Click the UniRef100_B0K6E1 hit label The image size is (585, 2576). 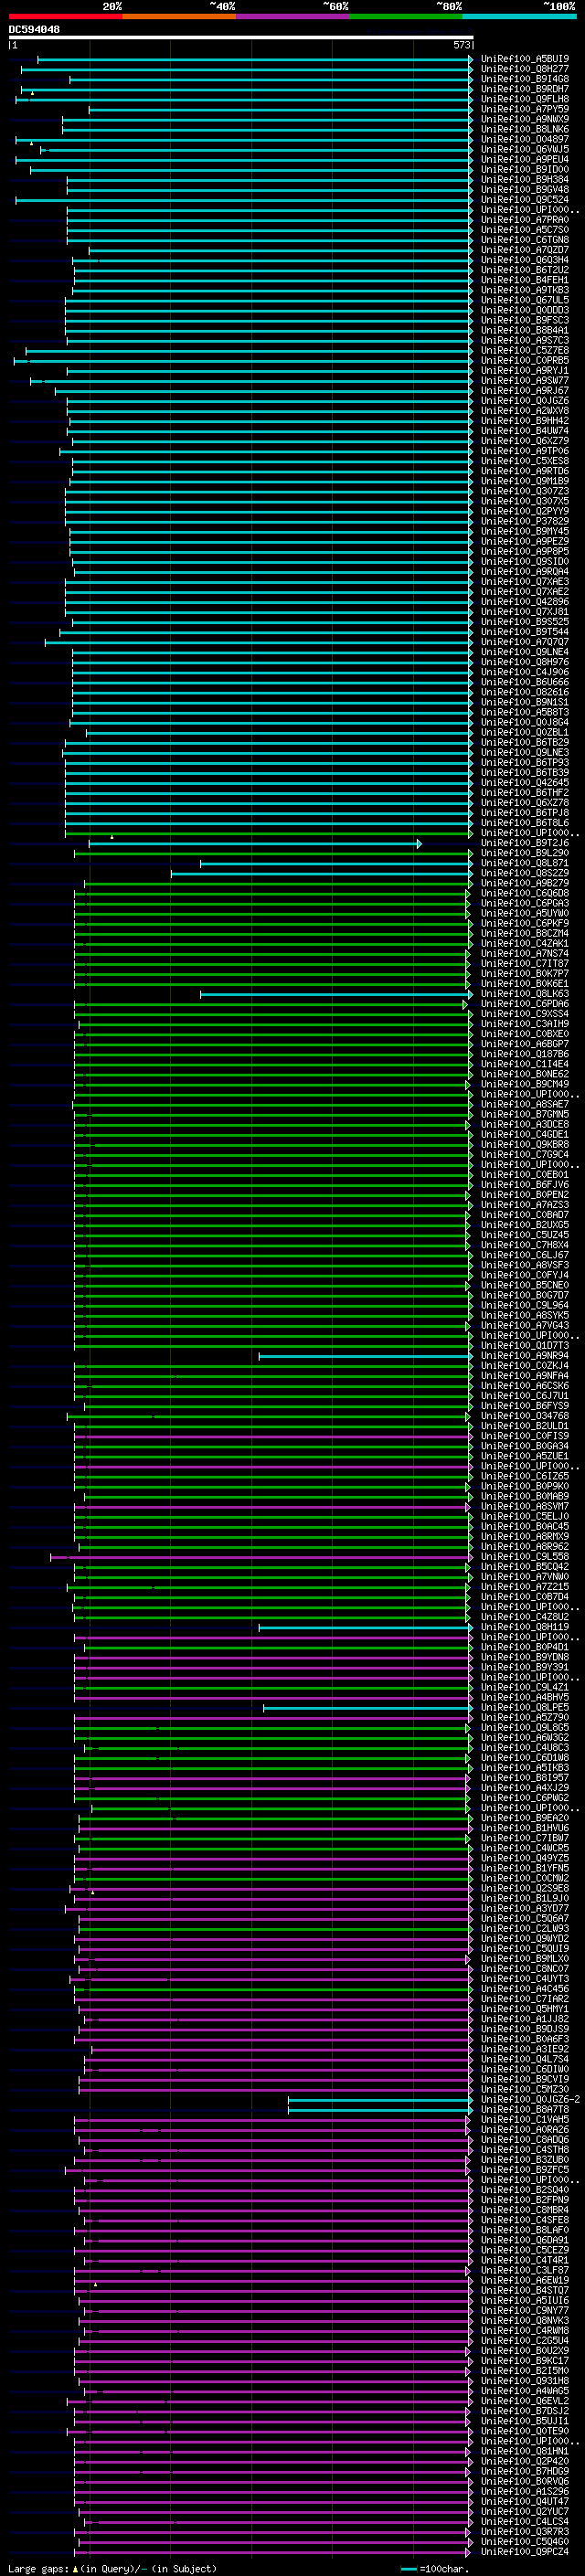pyautogui.click(x=524, y=984)
